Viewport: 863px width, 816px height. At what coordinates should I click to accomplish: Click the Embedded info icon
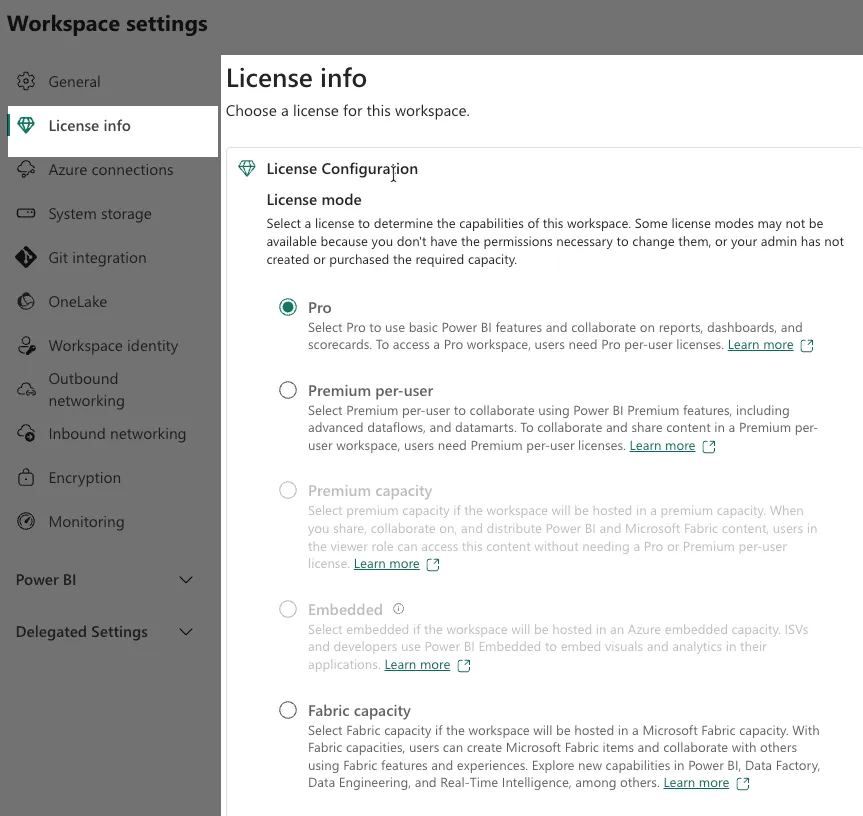398,609
